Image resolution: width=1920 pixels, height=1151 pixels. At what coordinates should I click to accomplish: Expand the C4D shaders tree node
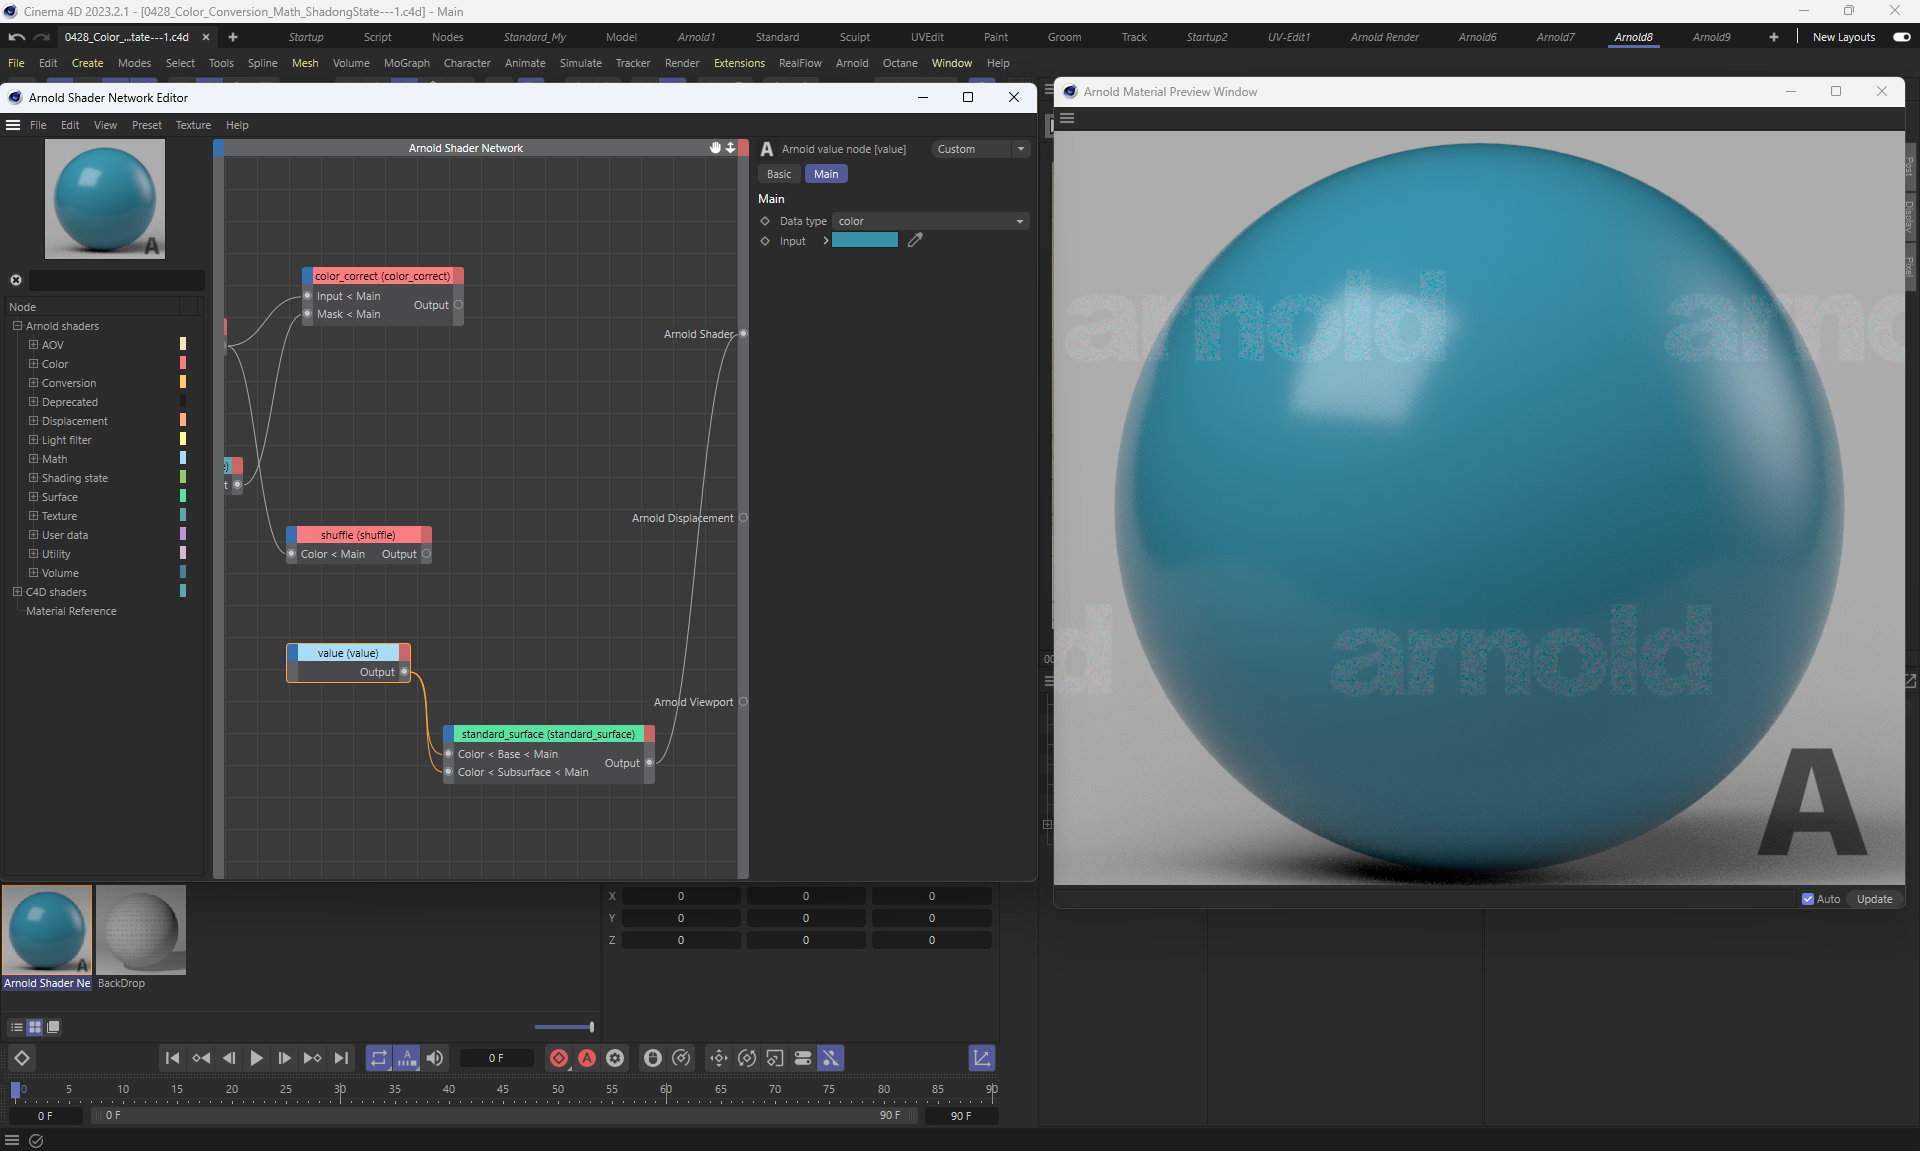tap(17, 592)
